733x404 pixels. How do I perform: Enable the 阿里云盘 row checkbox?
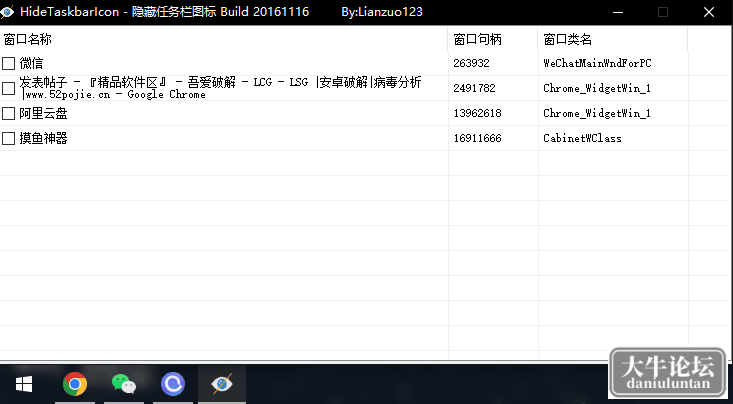click(x=8, y=113)
